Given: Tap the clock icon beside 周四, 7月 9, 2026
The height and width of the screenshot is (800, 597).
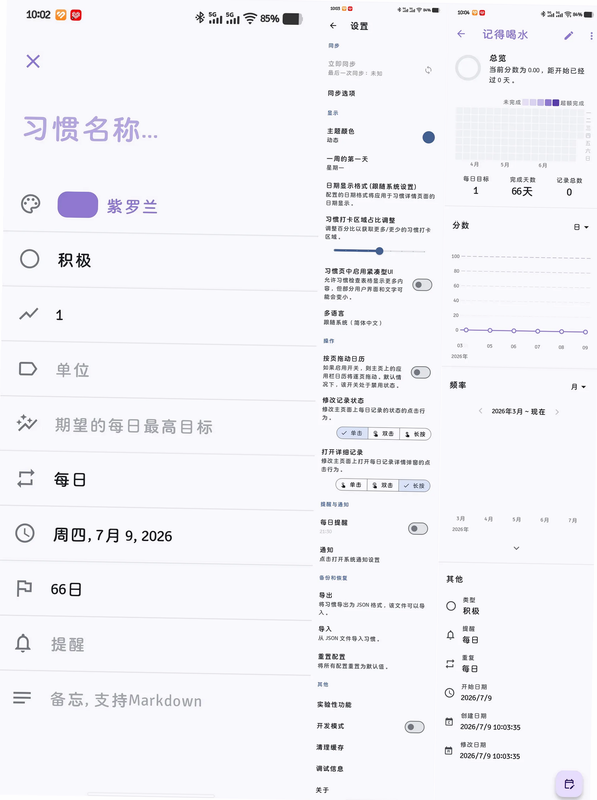Looking at the screenshot, I should click(24, 533).
